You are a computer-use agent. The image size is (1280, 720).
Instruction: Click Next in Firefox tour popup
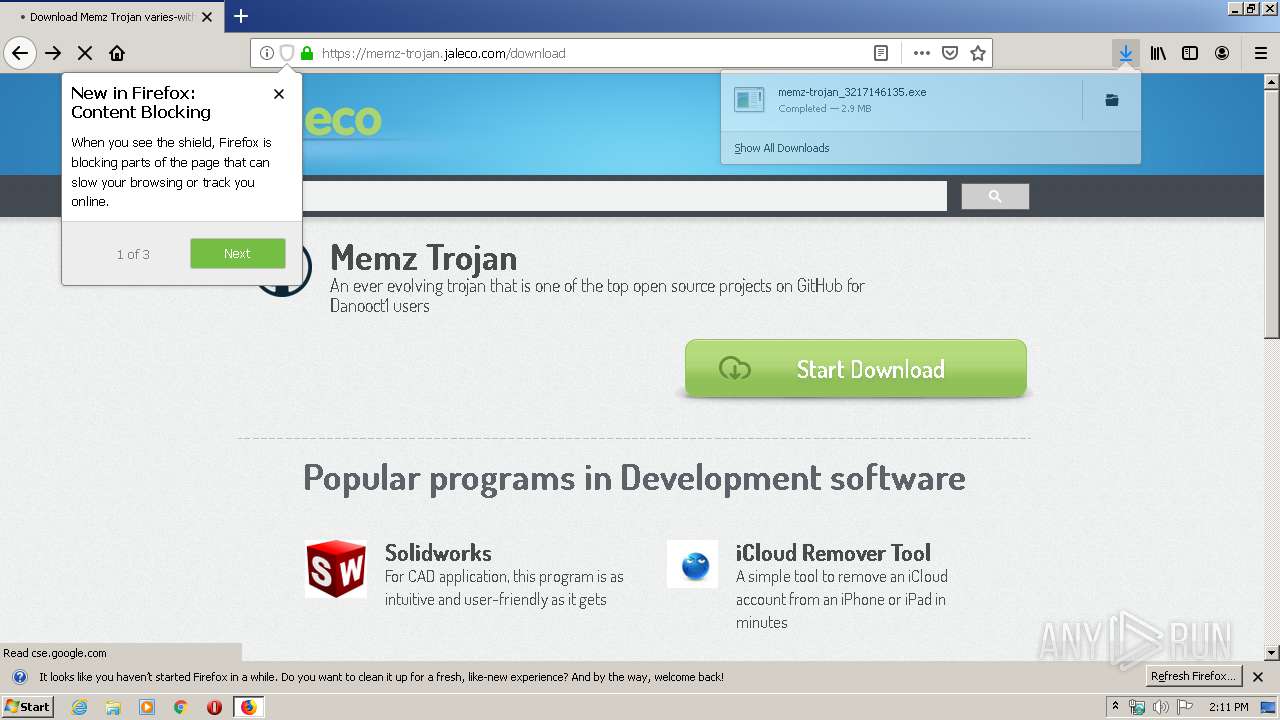click(x=238, y=254)
